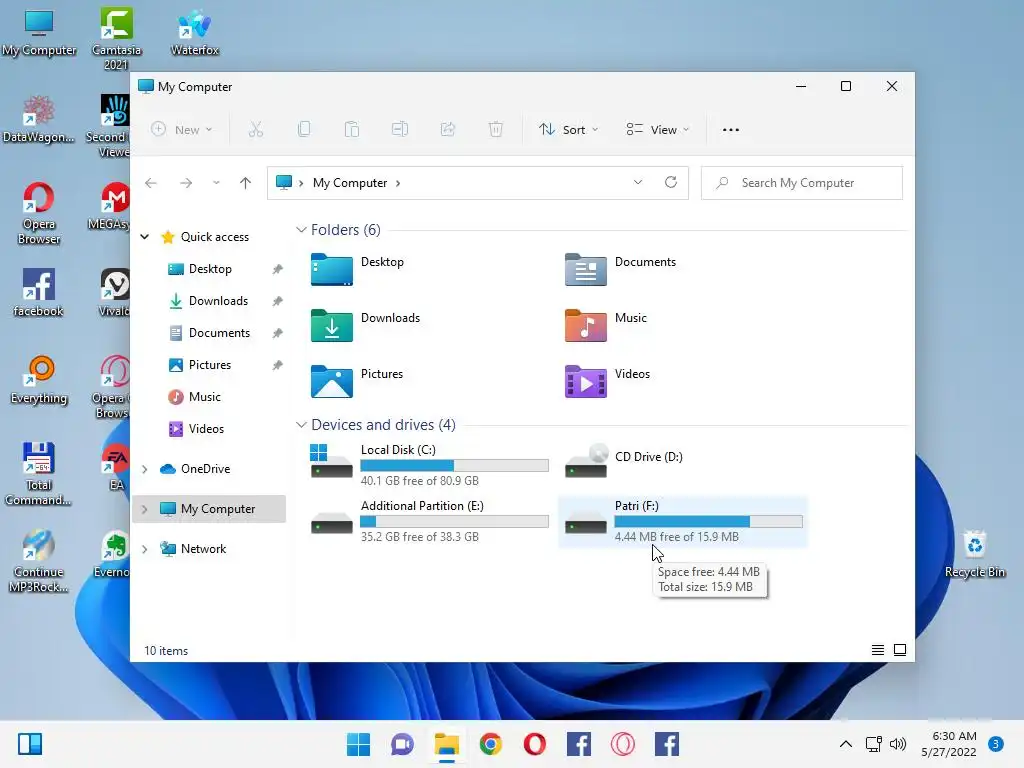
Task: Click My Computer in the address breadcrumb
Action: pos(350,183)
